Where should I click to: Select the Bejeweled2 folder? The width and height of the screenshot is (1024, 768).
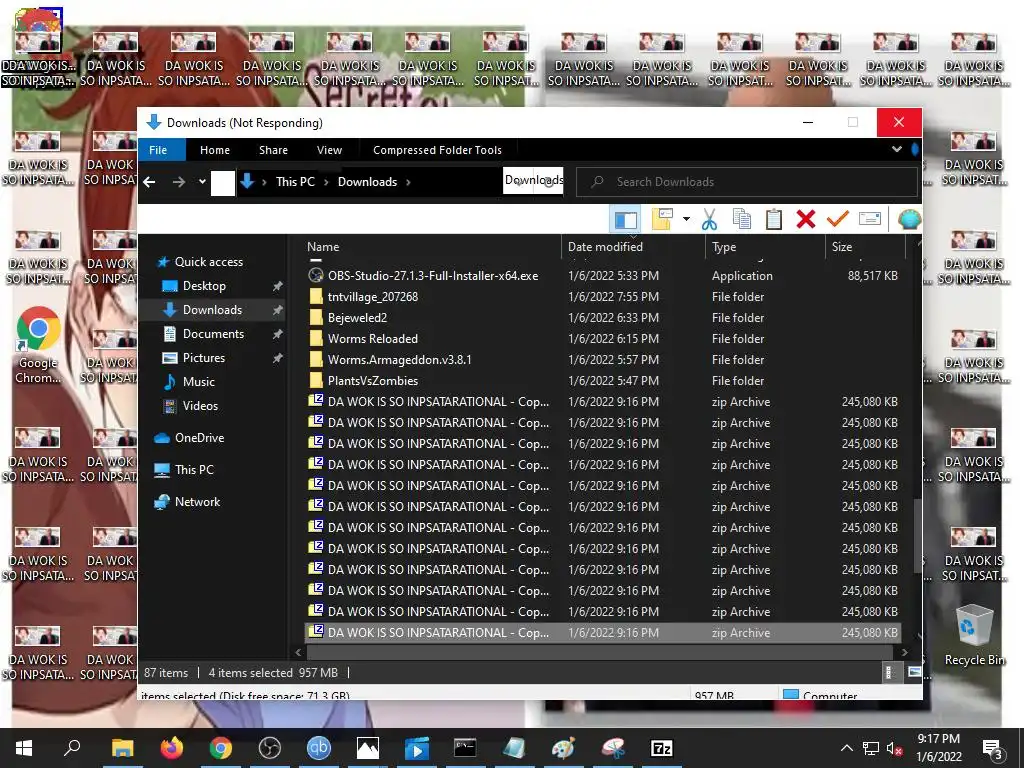pyautogui.click(x=603, y=317)
